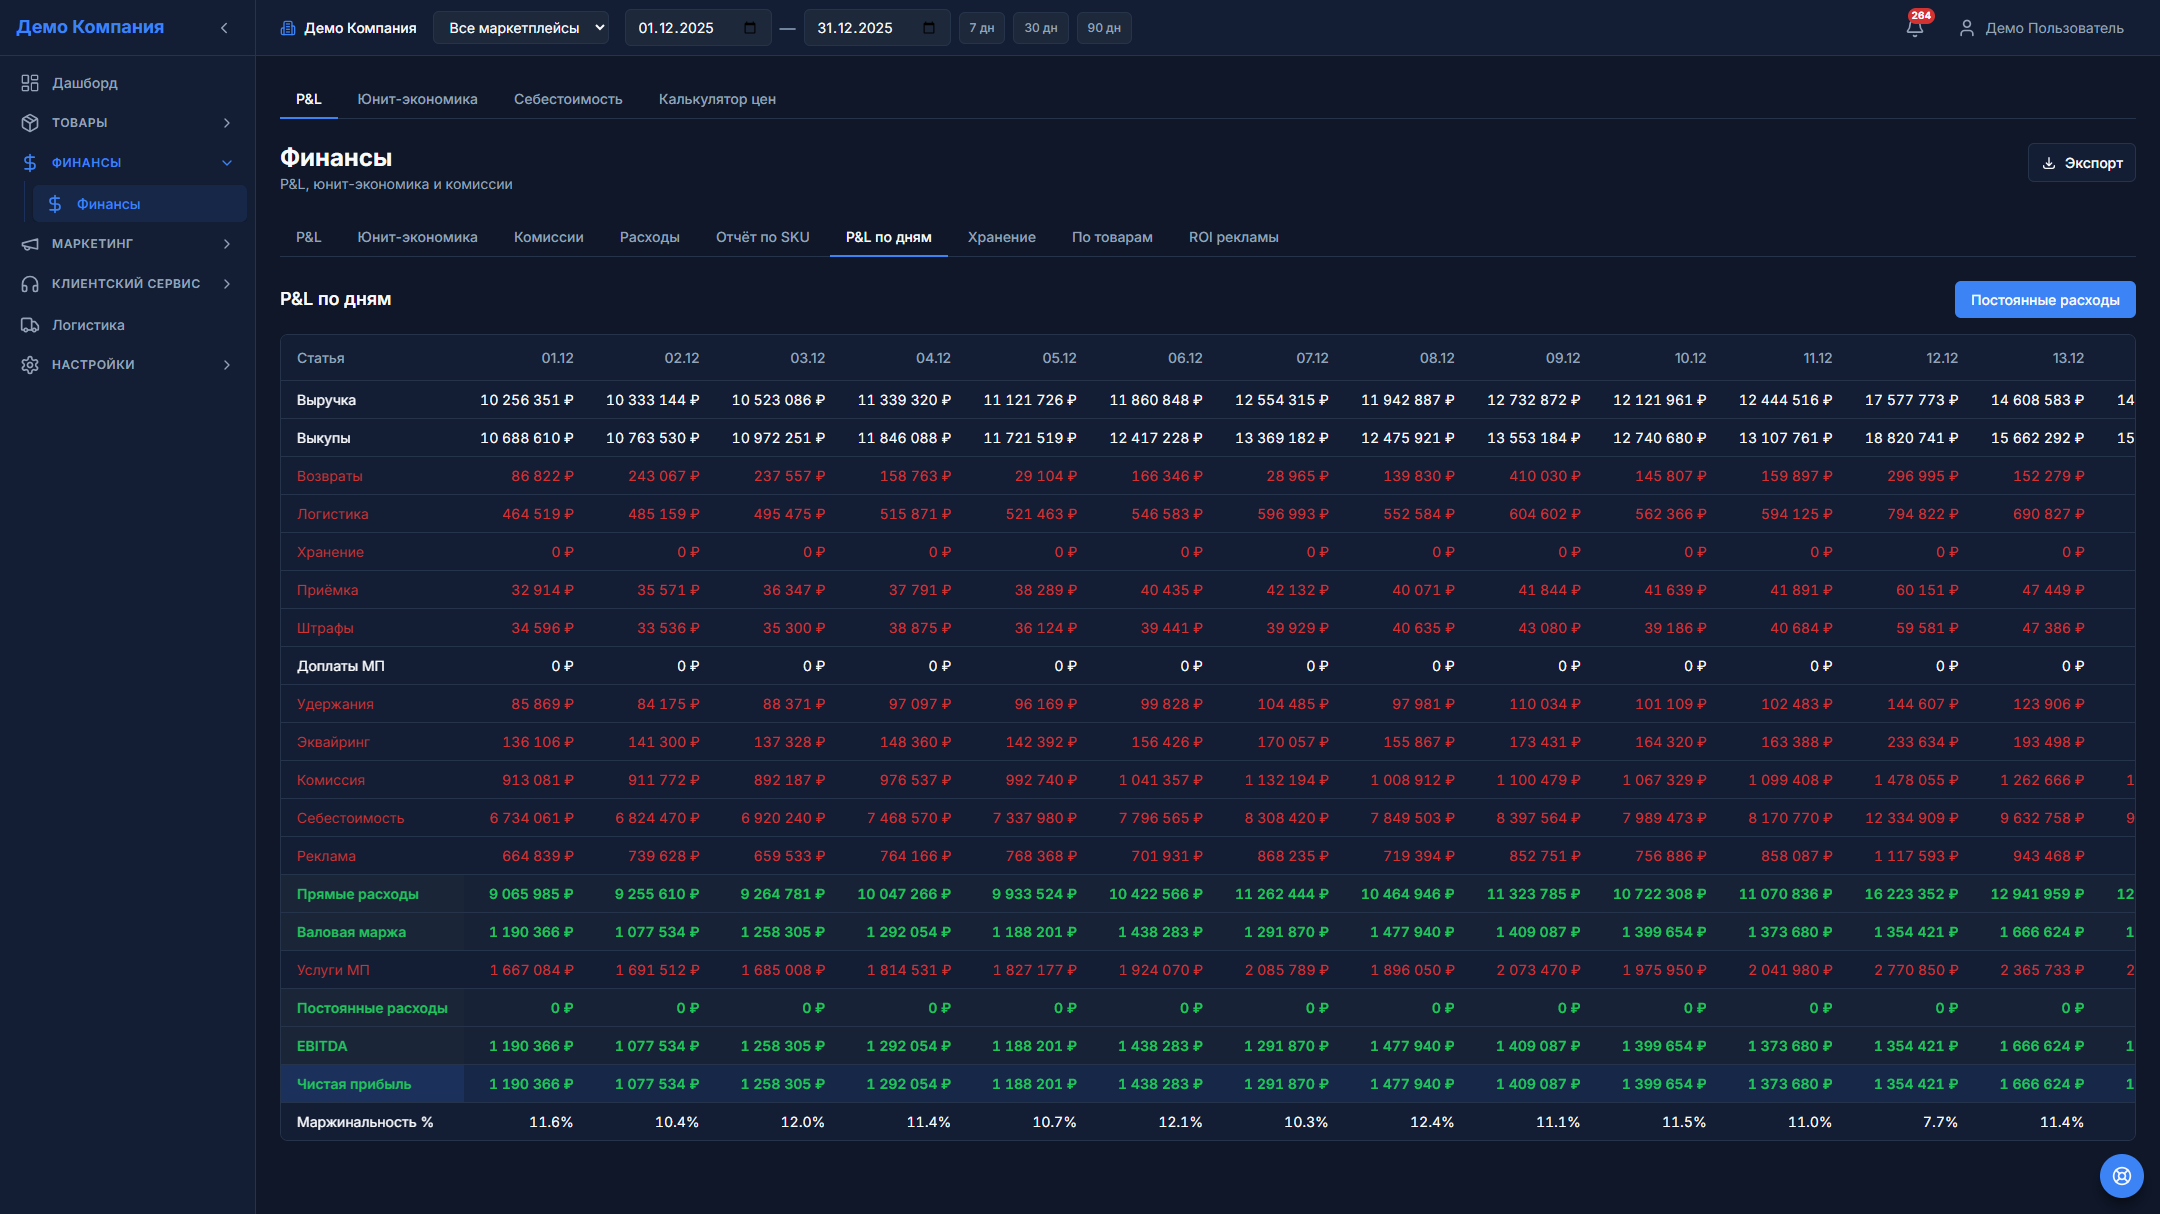The height and width of the screenshot is (1214, 2160).
Task: Click the Демо Компания logo link
Action: [x=90, y=27]
